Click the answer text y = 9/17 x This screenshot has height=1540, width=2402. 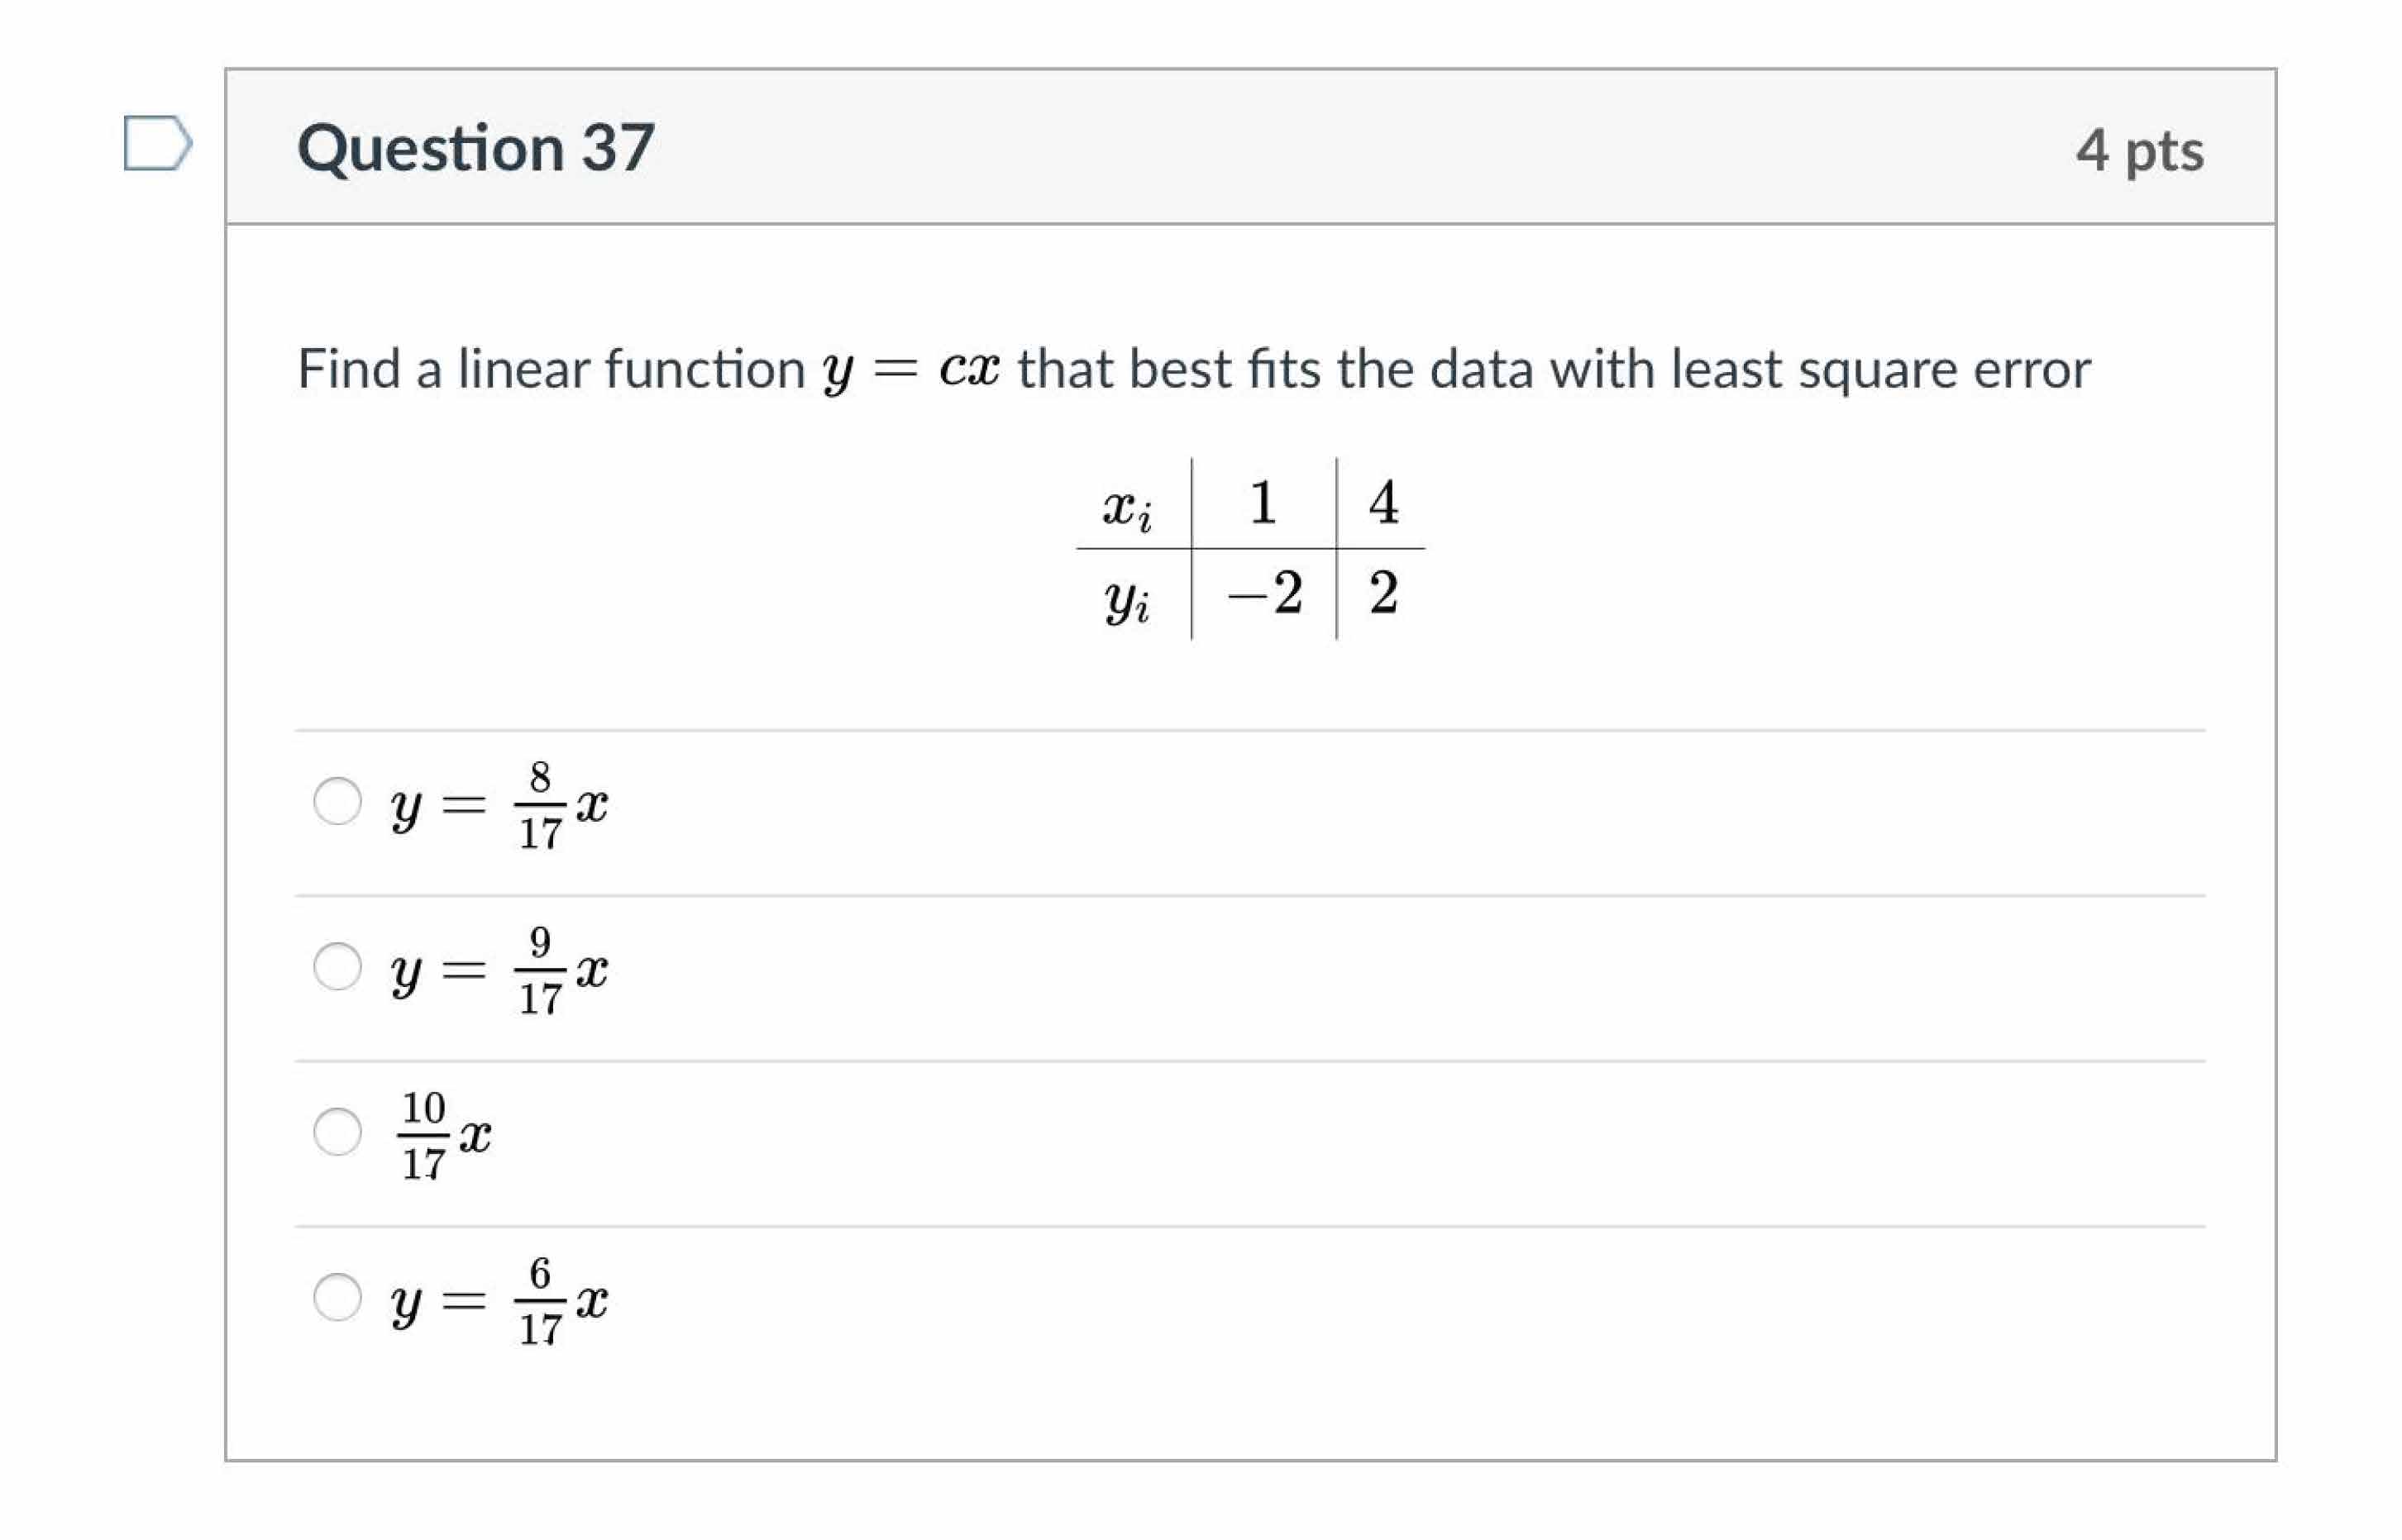(x=499, y=969)
